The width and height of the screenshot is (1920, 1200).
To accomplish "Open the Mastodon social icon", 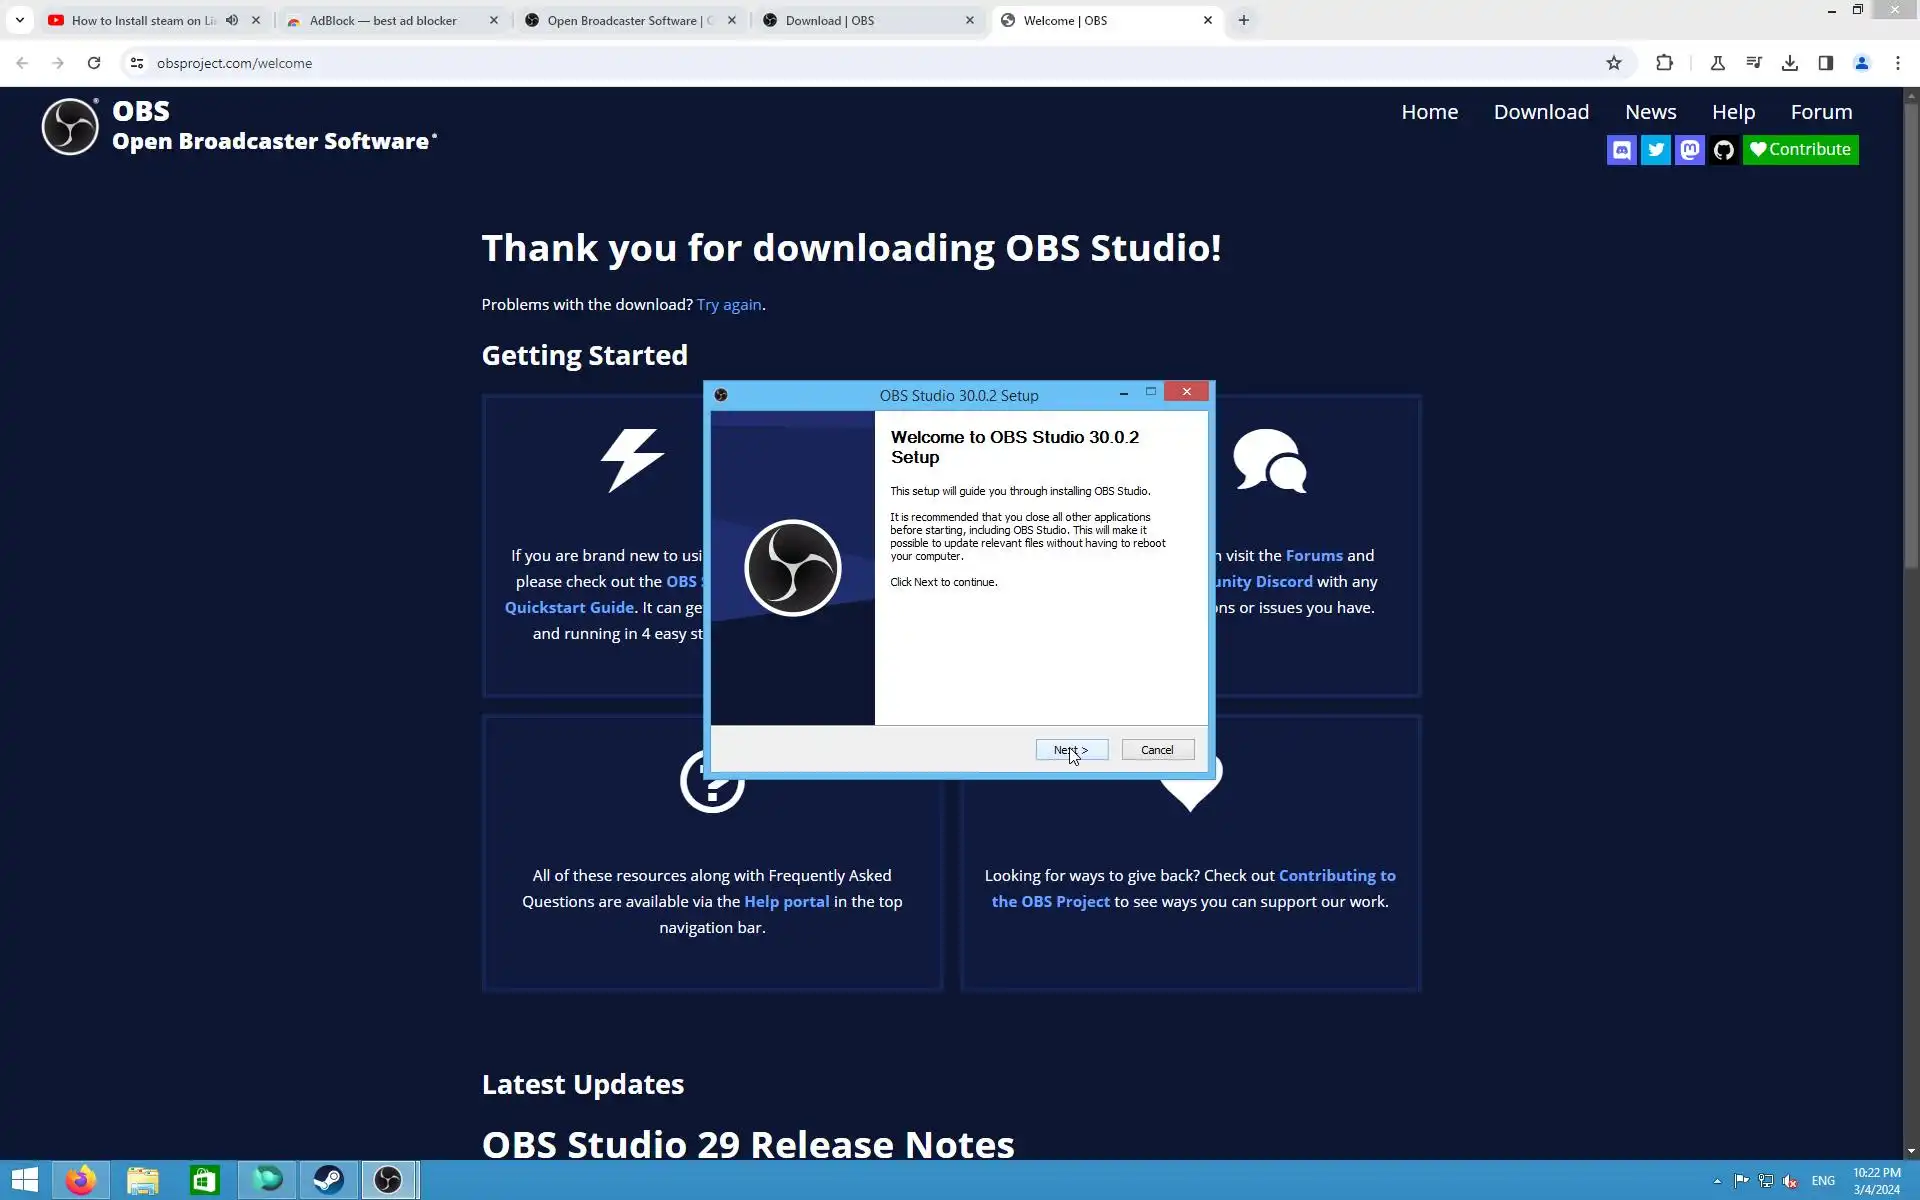I will 1689,150.
